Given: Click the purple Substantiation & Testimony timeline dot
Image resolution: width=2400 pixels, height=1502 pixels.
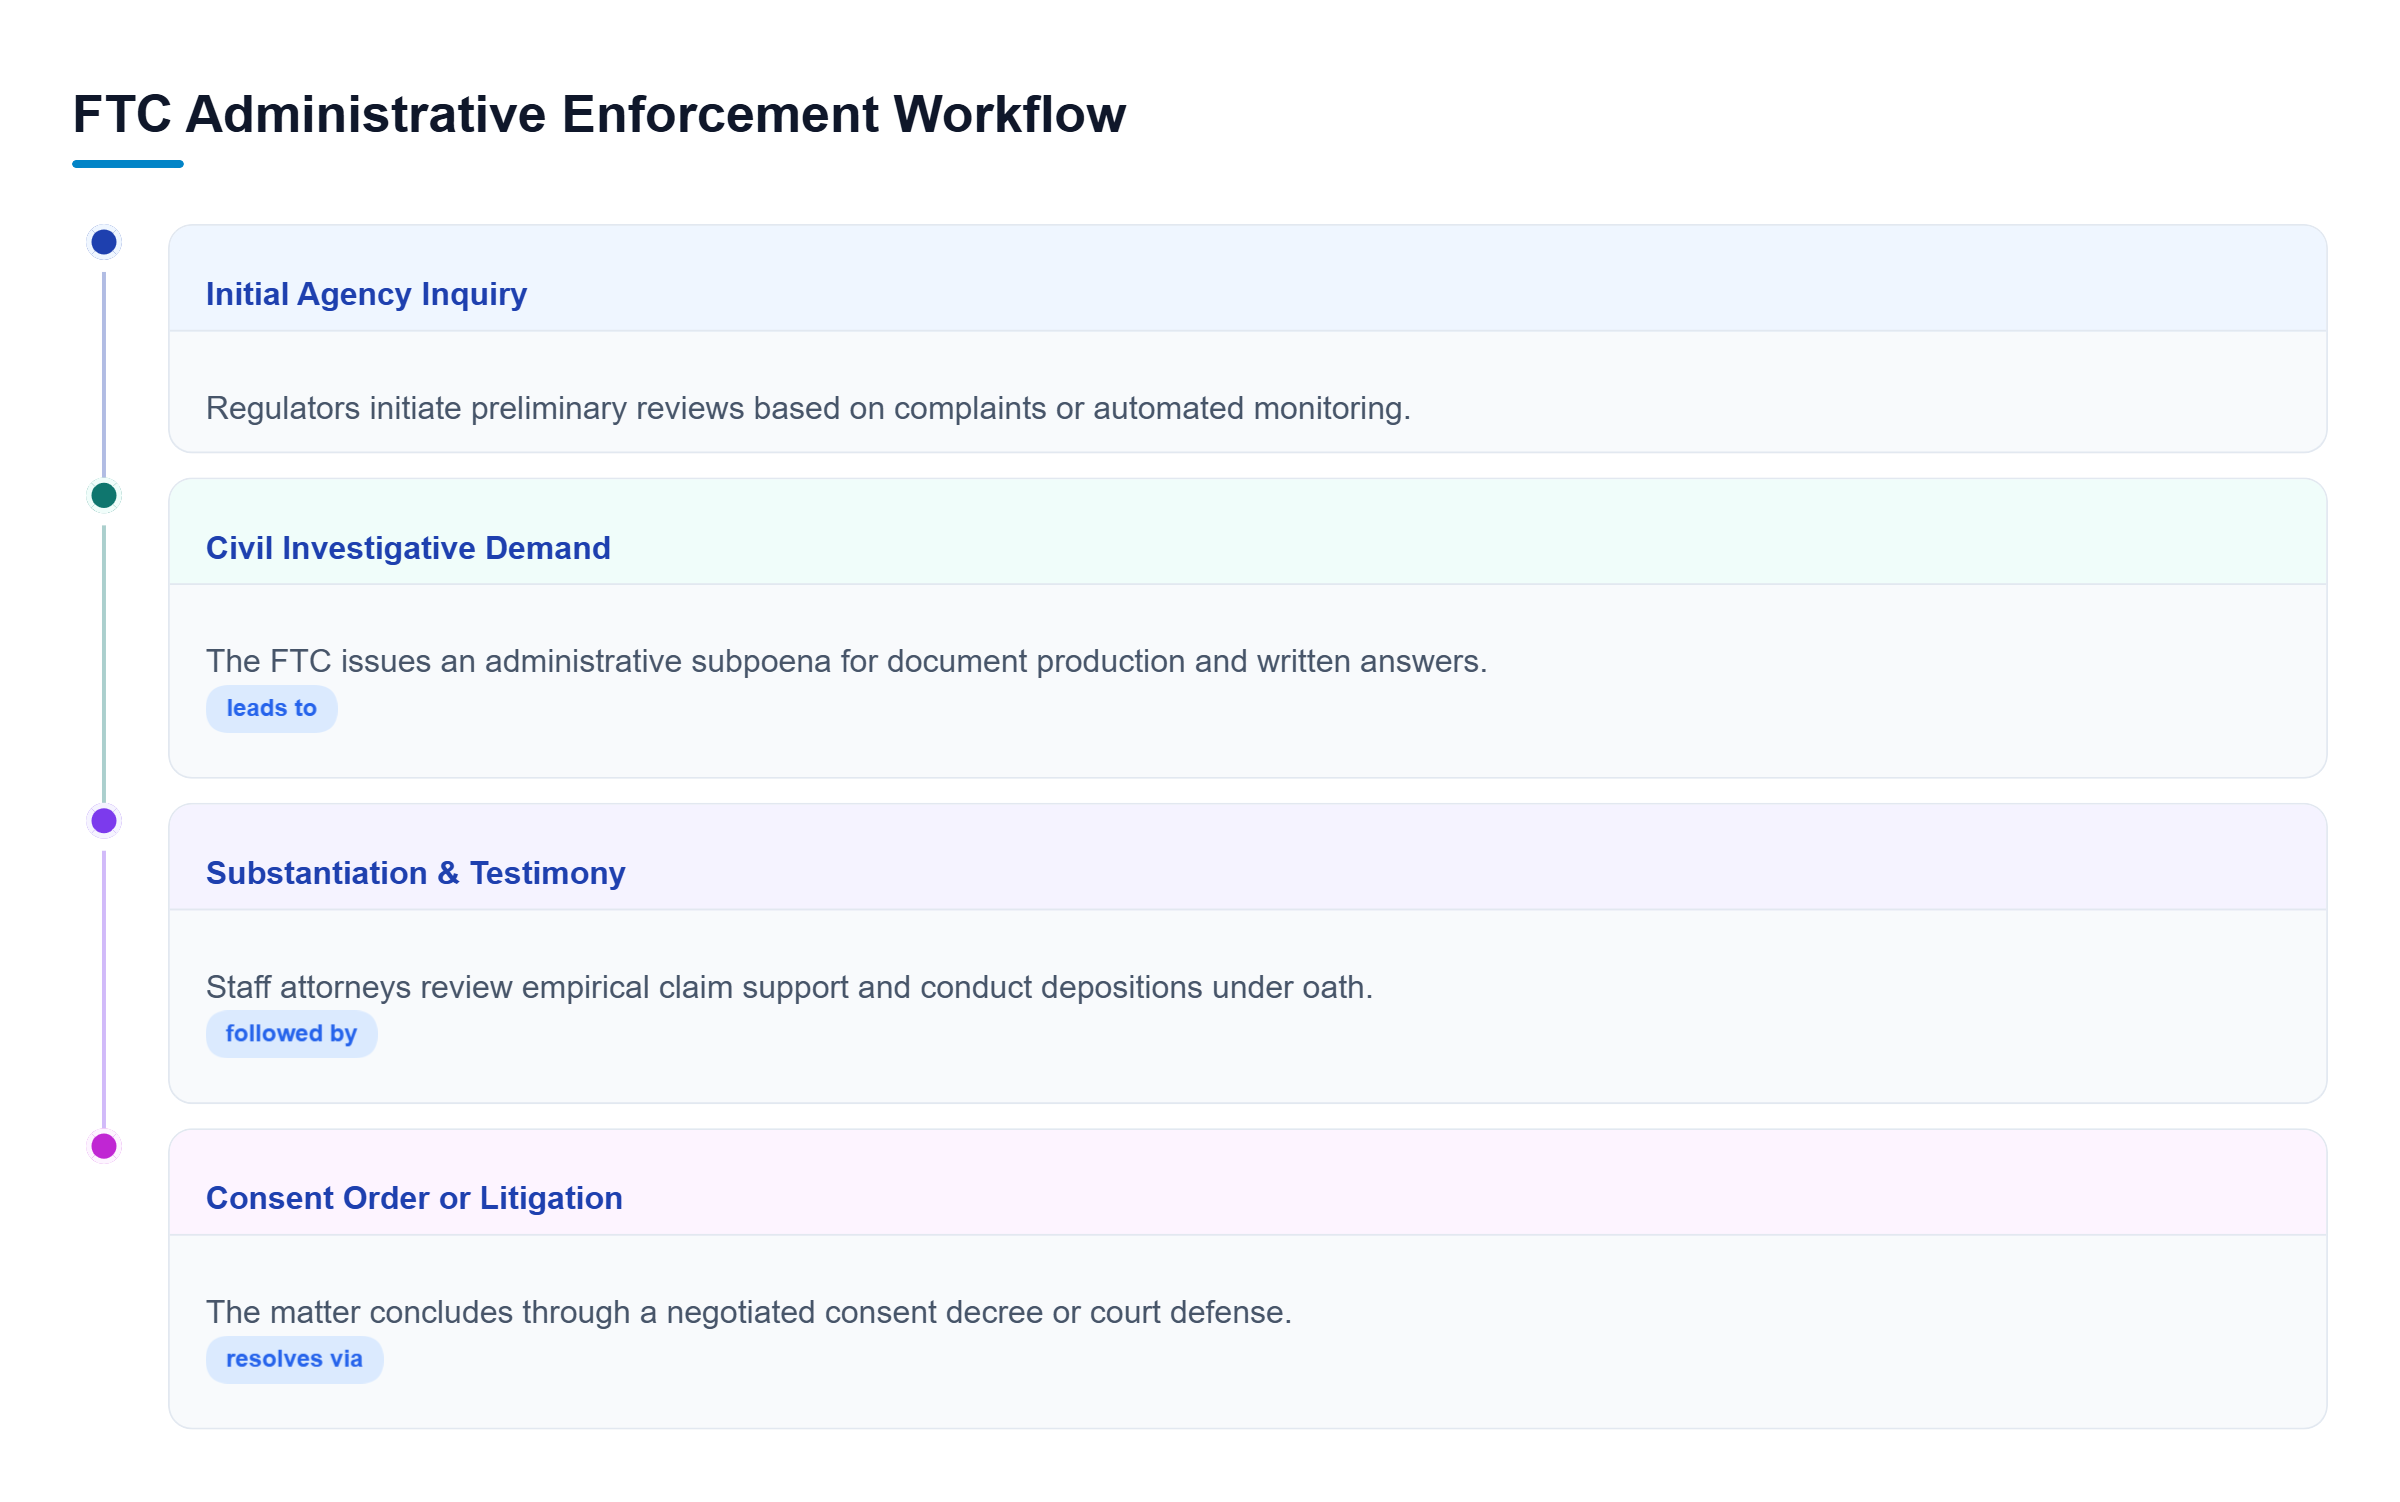Looking at the screenshot, I should click(104, 821).
